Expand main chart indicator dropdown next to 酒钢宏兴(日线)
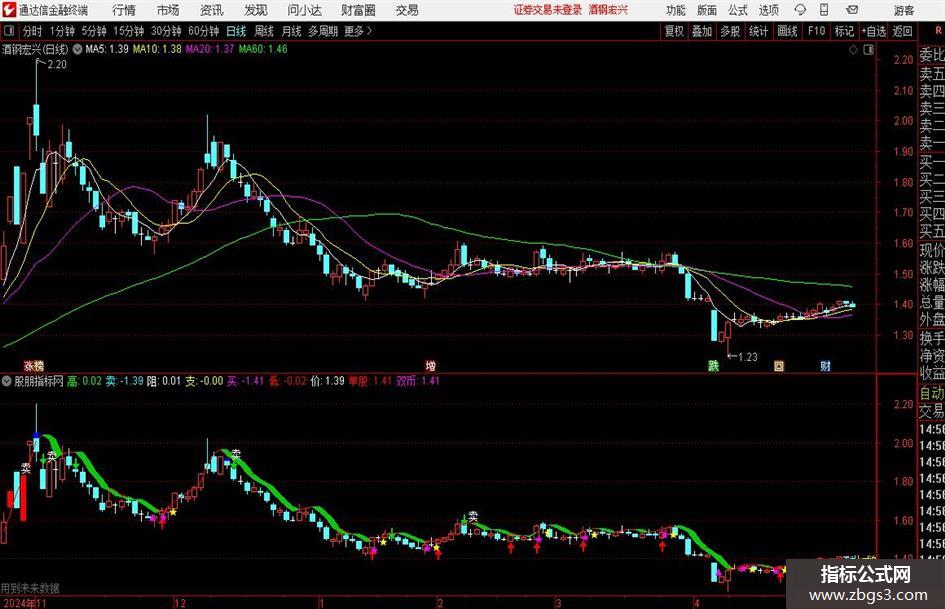945x609 pixels. (x=77, y=49)
